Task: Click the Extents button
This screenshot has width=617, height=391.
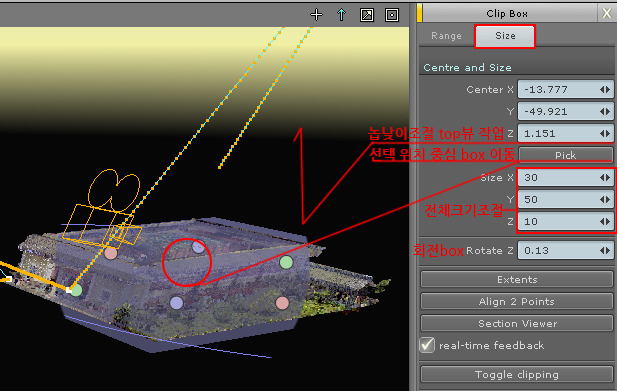Action: 517,279
